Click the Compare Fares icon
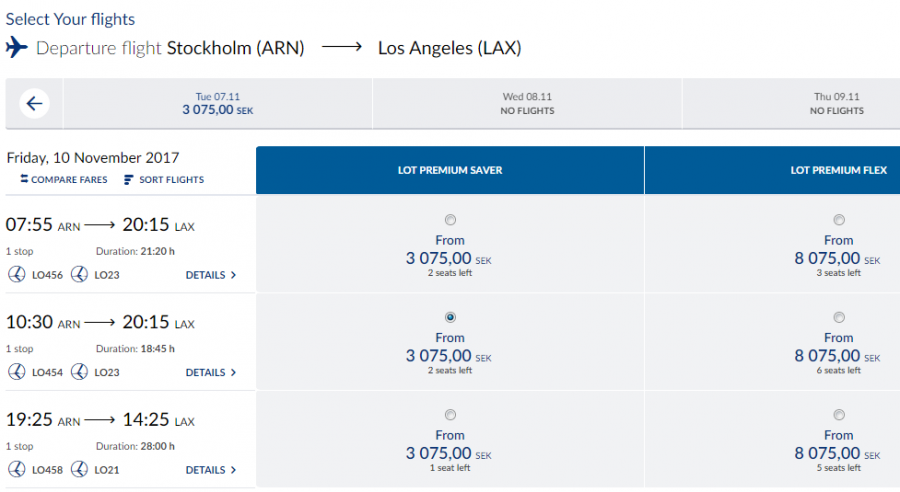This screenshot has width=900, height=492. [24, 180]
